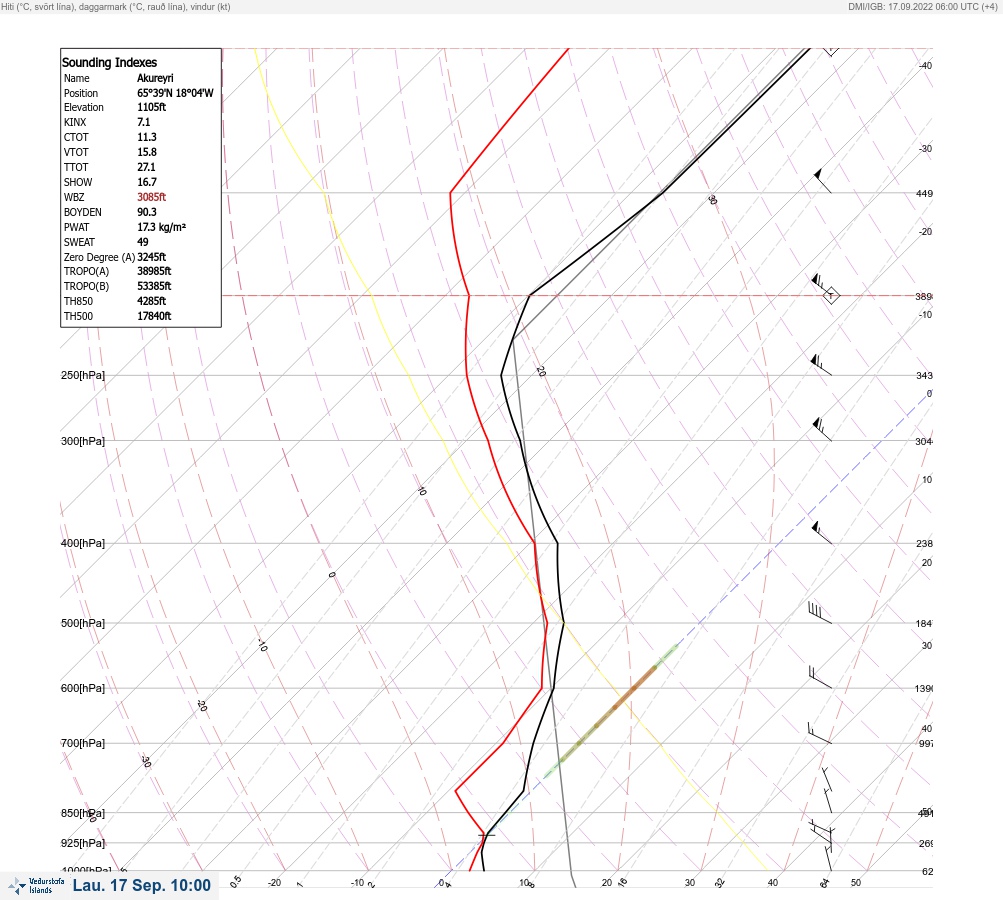Click the red WBZ value 3085ft

pos(152,197)
